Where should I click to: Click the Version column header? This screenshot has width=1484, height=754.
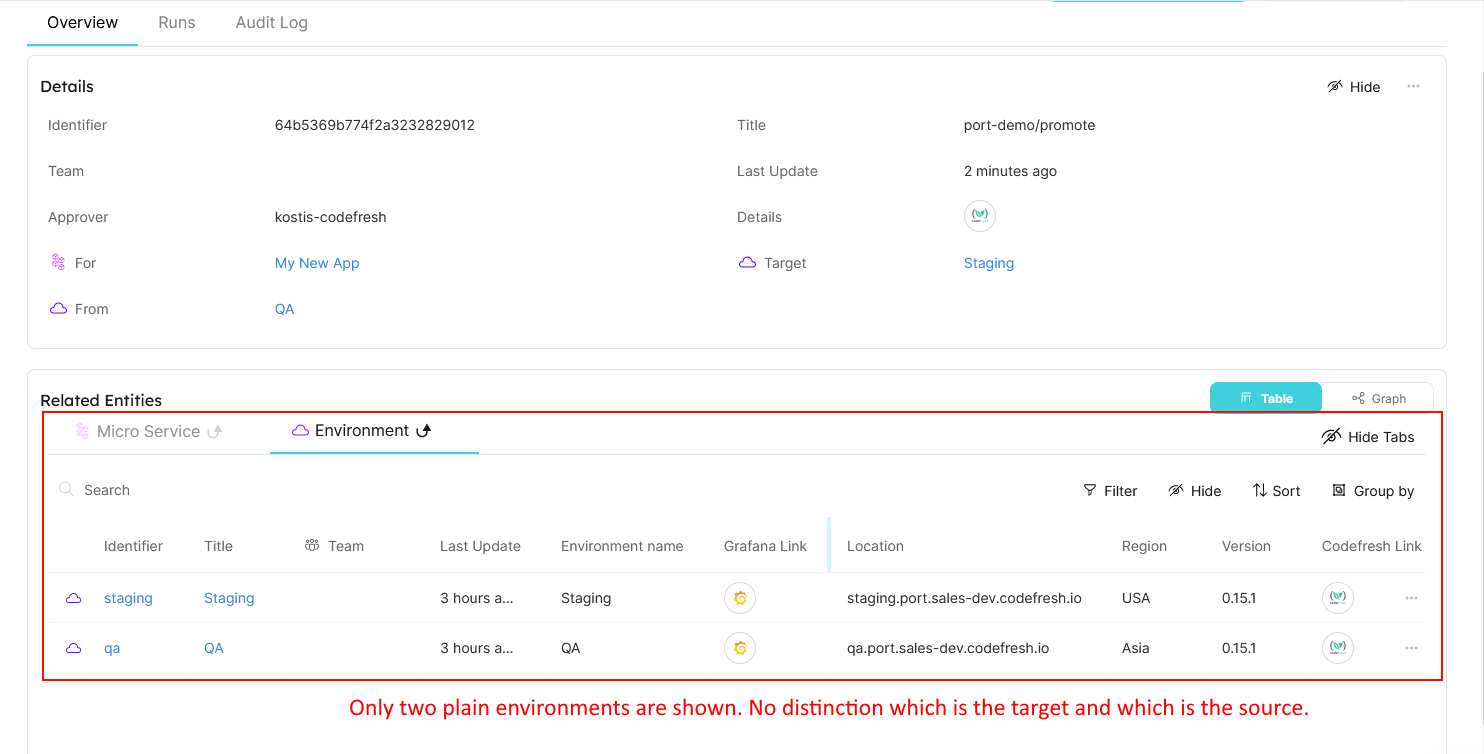pos(1246,546)
